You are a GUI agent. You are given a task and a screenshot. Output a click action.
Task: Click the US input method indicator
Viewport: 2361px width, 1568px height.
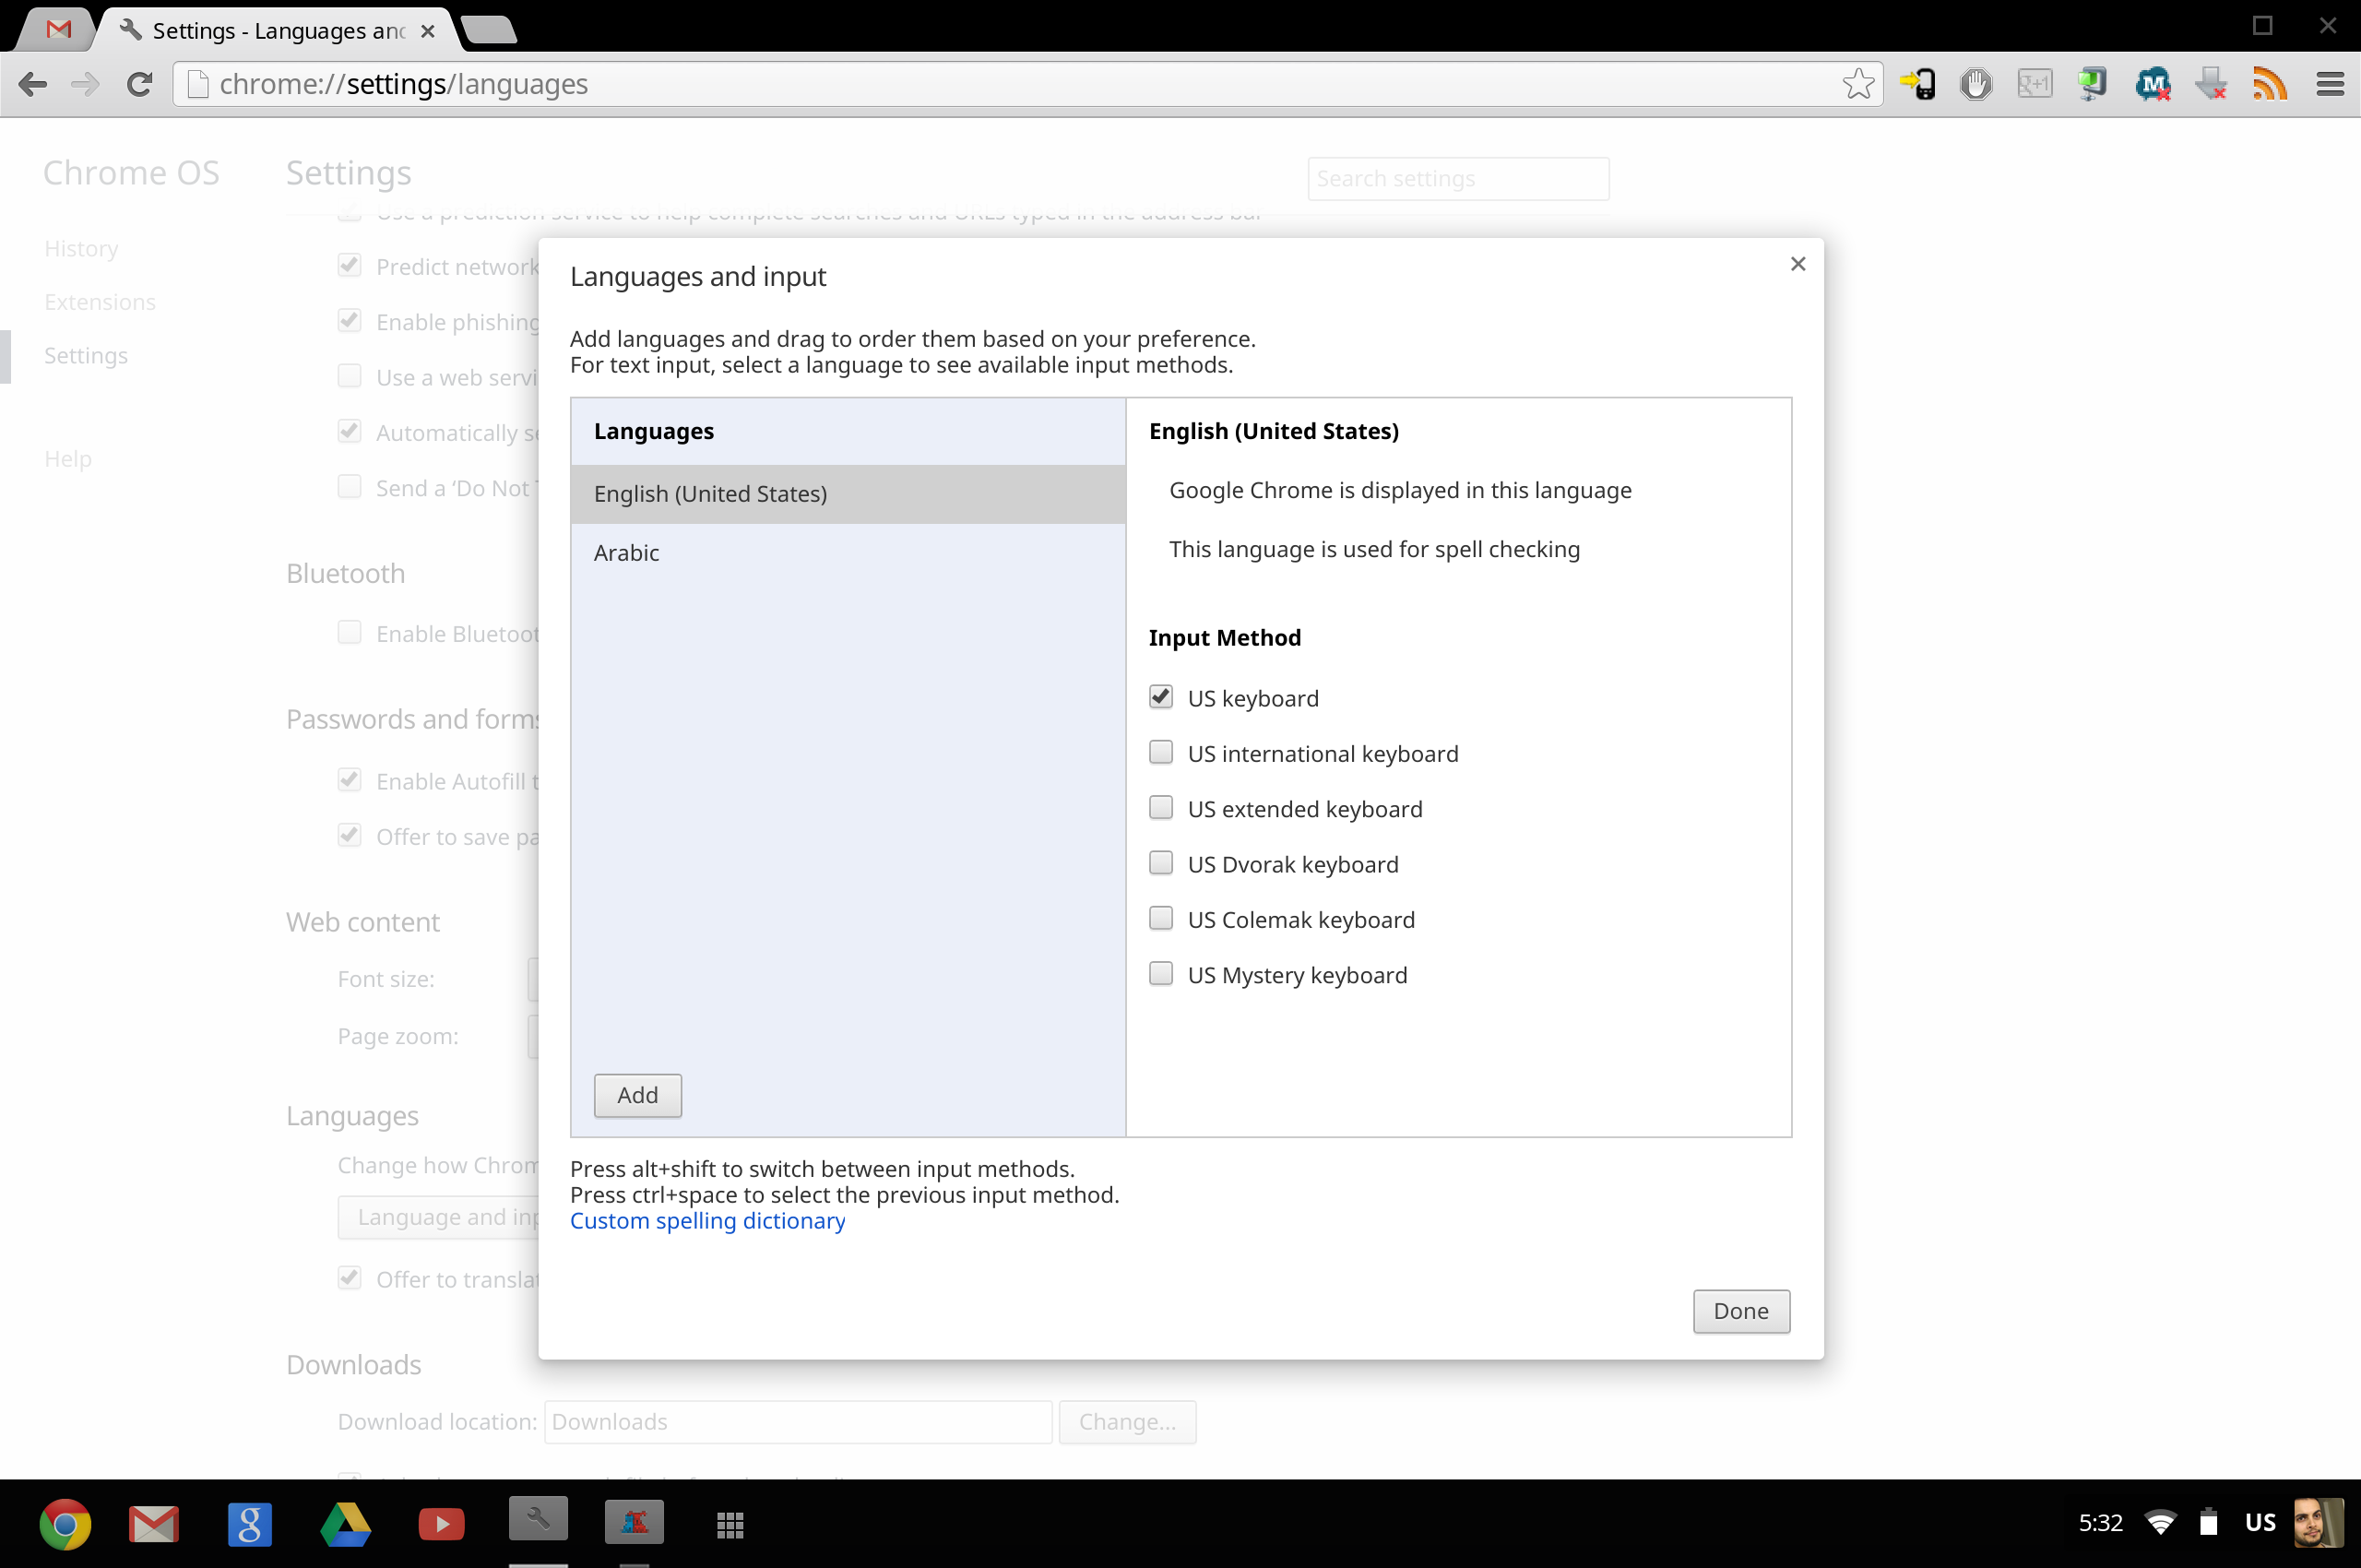point(2260,1522)
